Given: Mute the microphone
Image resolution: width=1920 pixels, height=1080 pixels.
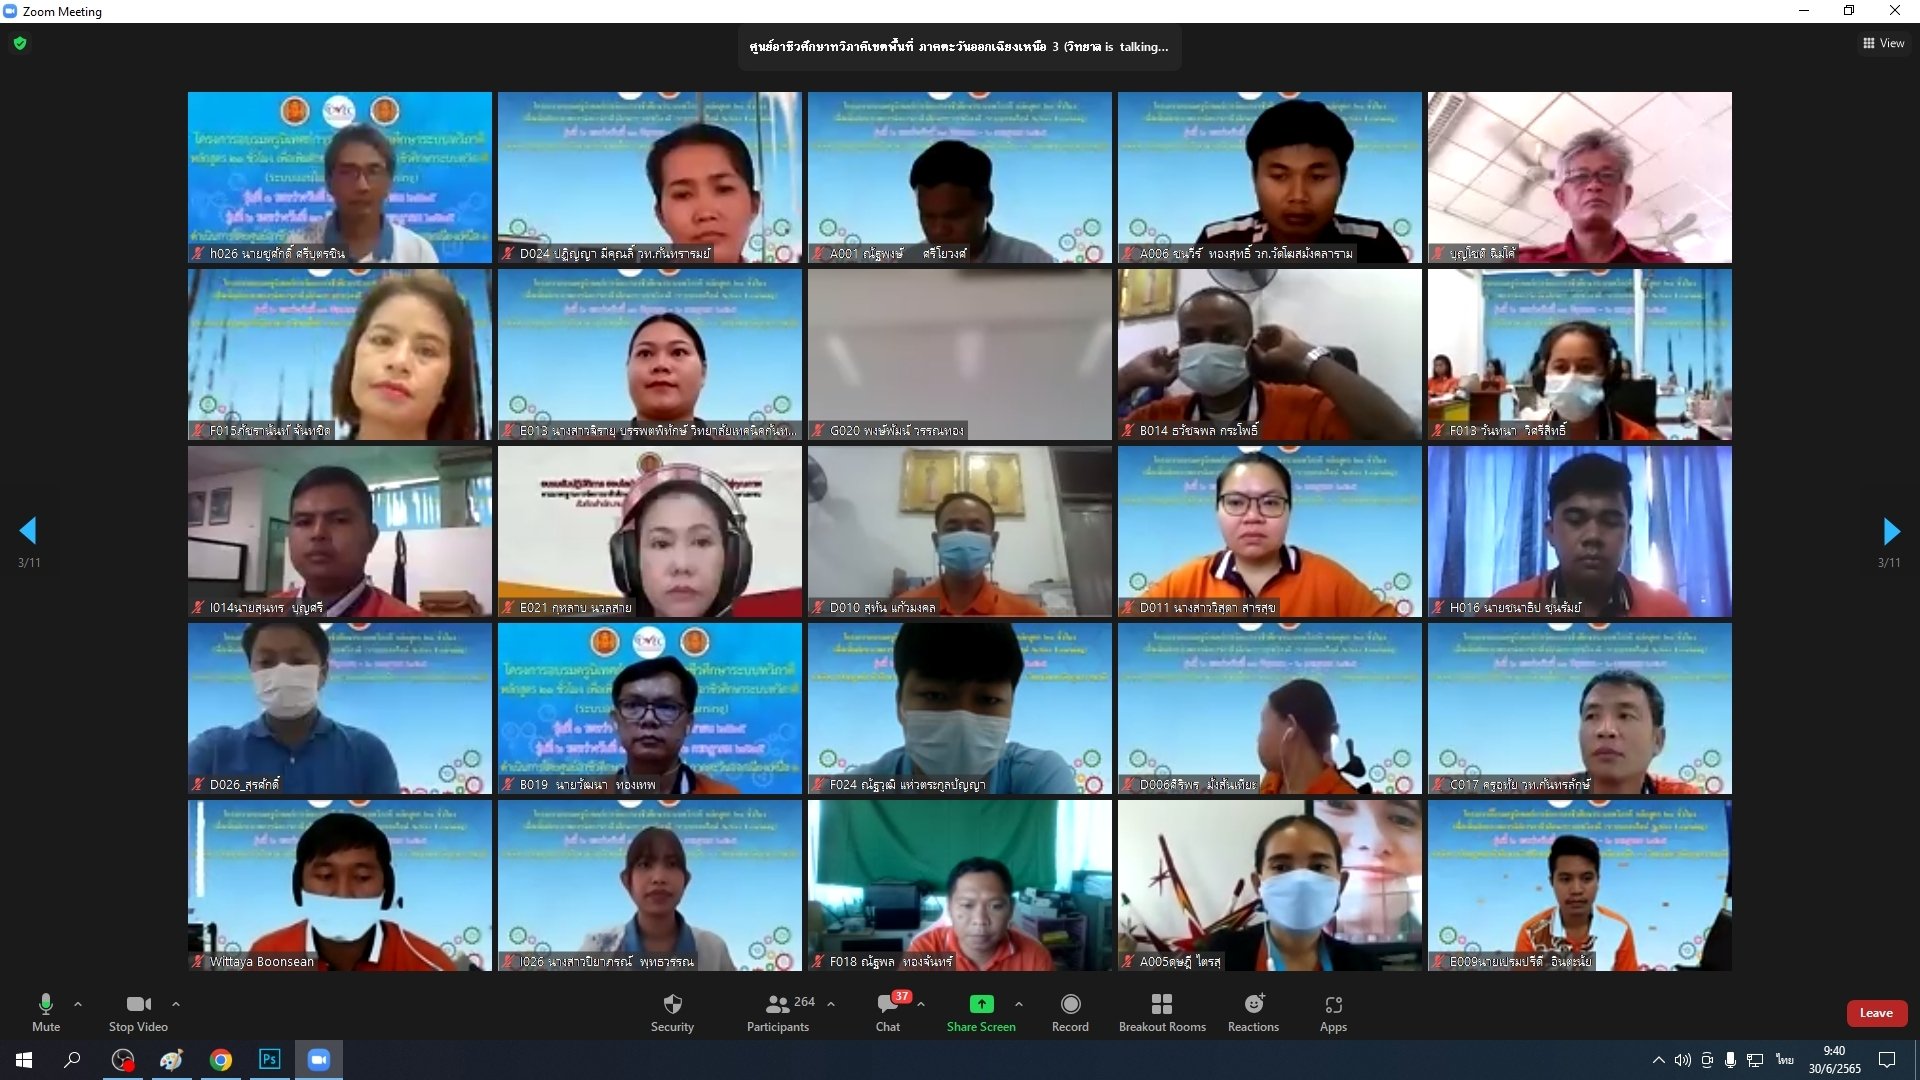Looking at the screenshot, I should click(x=46, y=1011).
